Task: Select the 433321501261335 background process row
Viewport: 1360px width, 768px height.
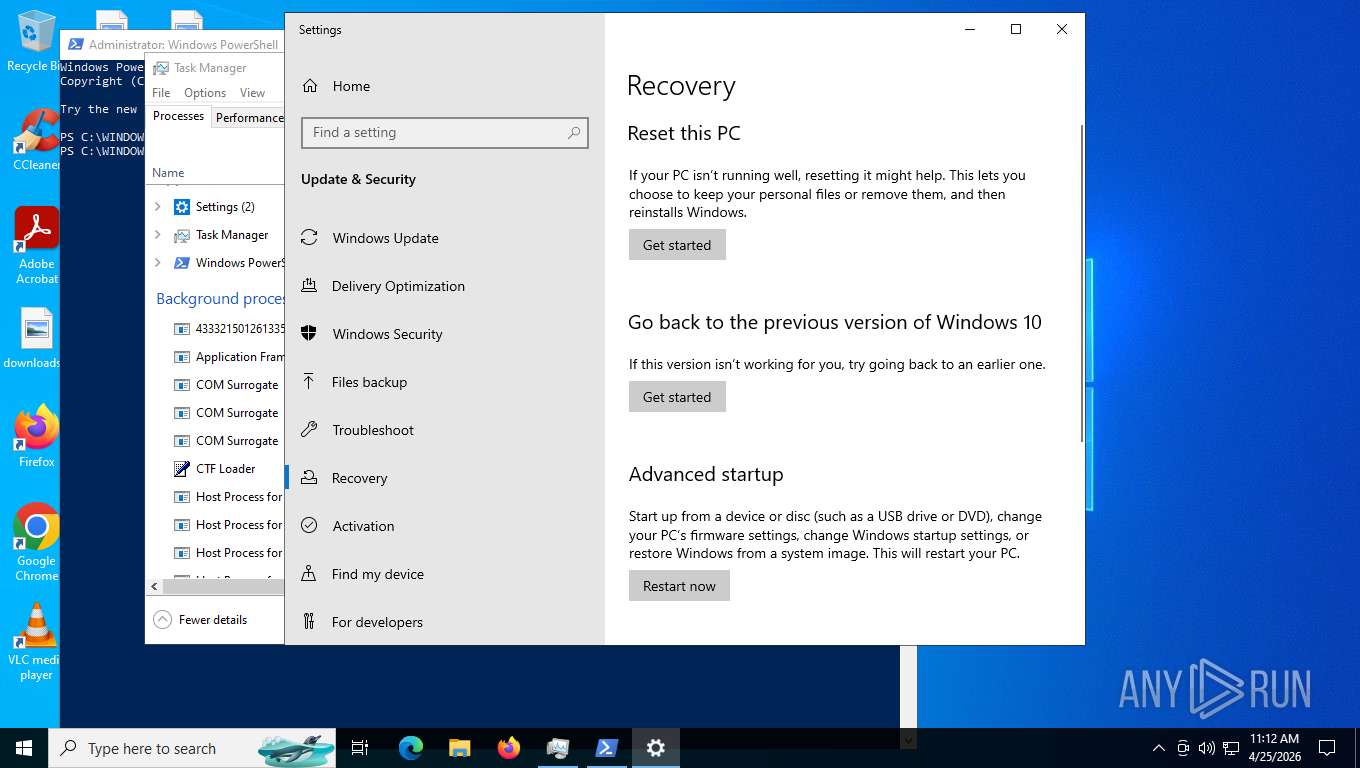Action: 215,329
